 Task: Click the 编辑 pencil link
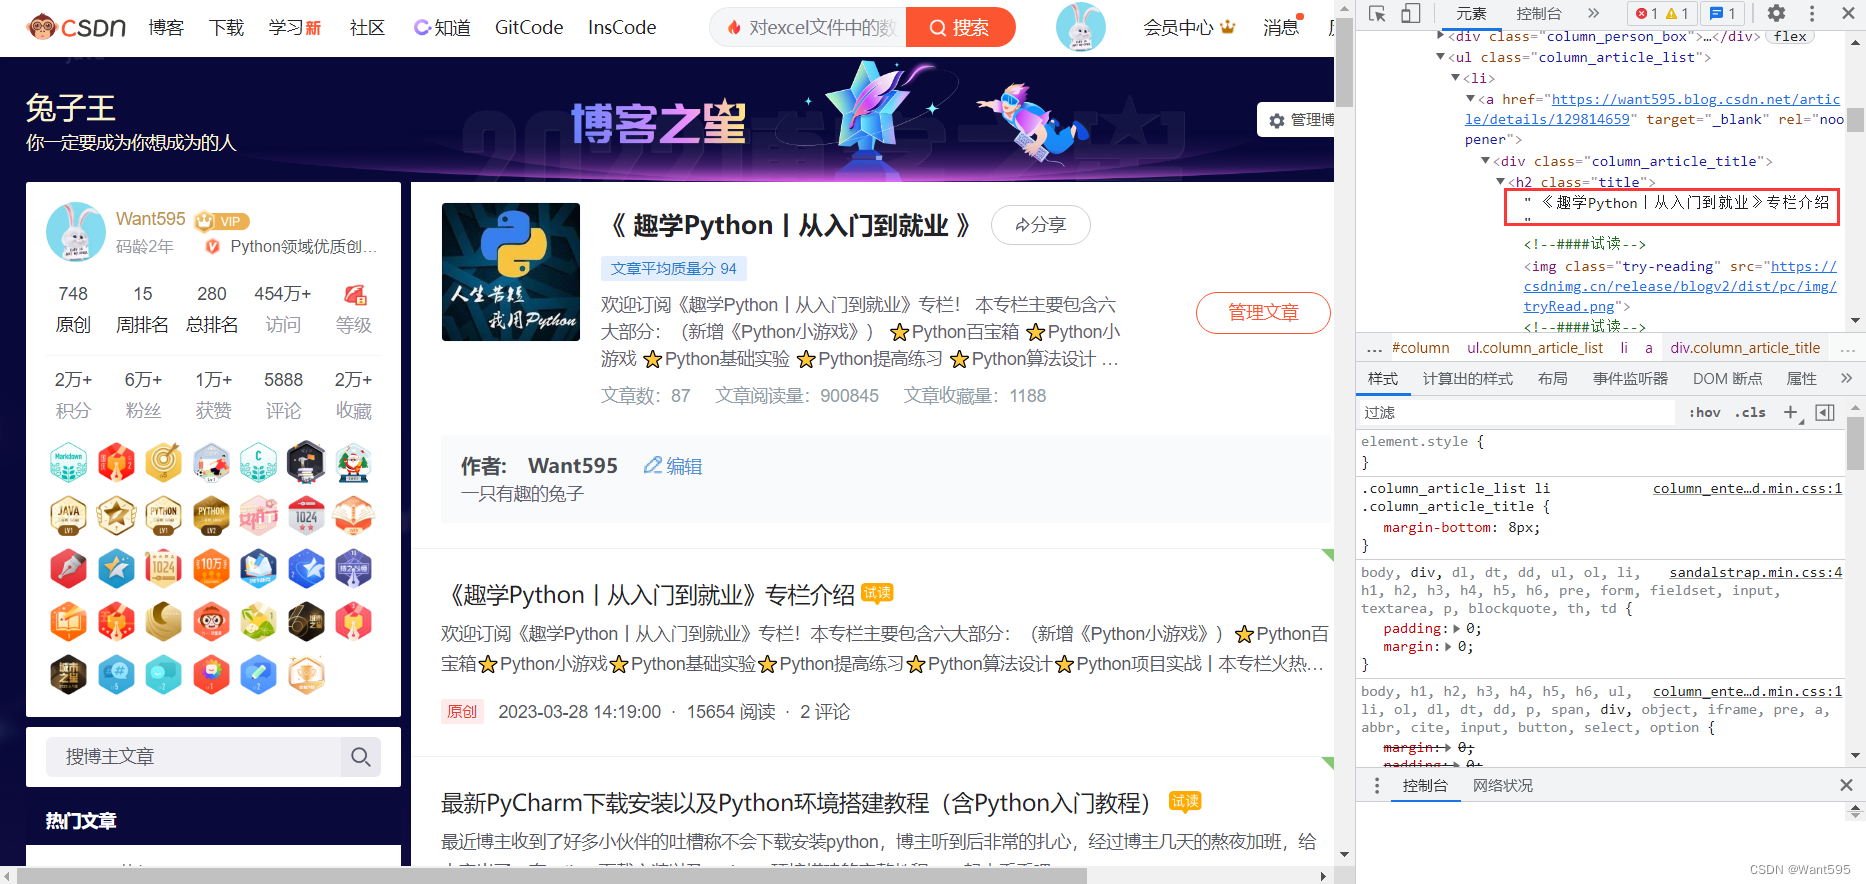[673, 466]
